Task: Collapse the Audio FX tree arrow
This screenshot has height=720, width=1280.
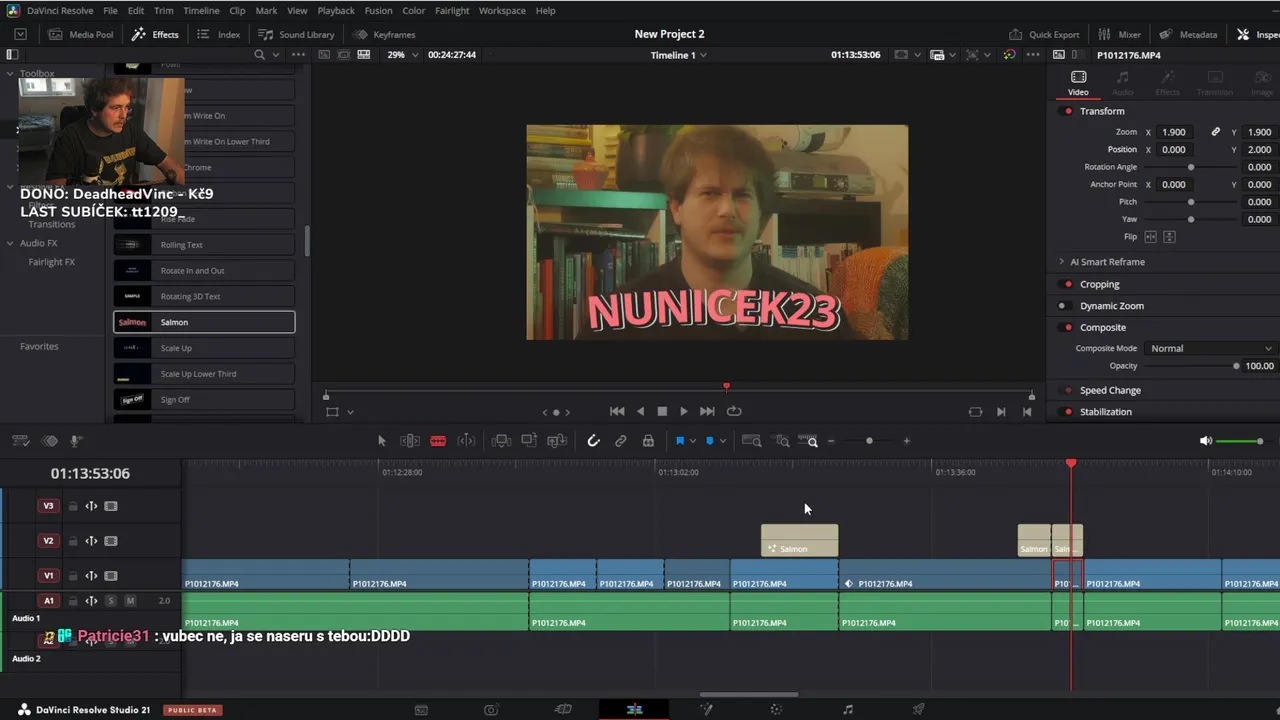Action: [10, 243]
